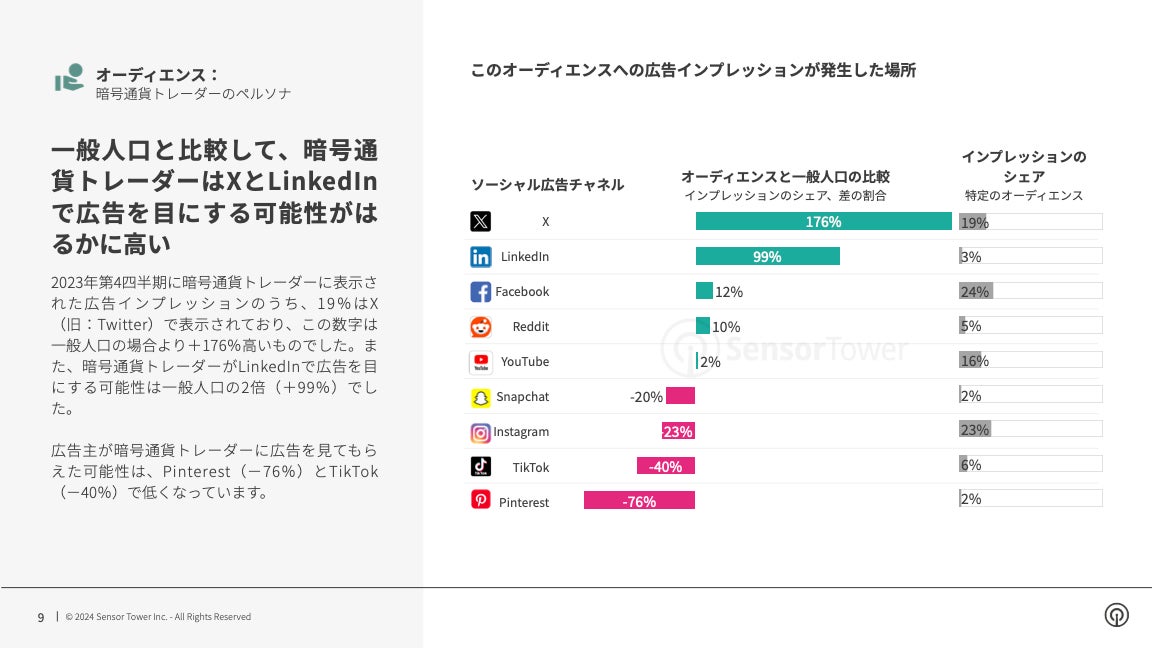1152x648 pixels.
Task: Click the pink -76% Pinterest bar
Action: [639, 501]
